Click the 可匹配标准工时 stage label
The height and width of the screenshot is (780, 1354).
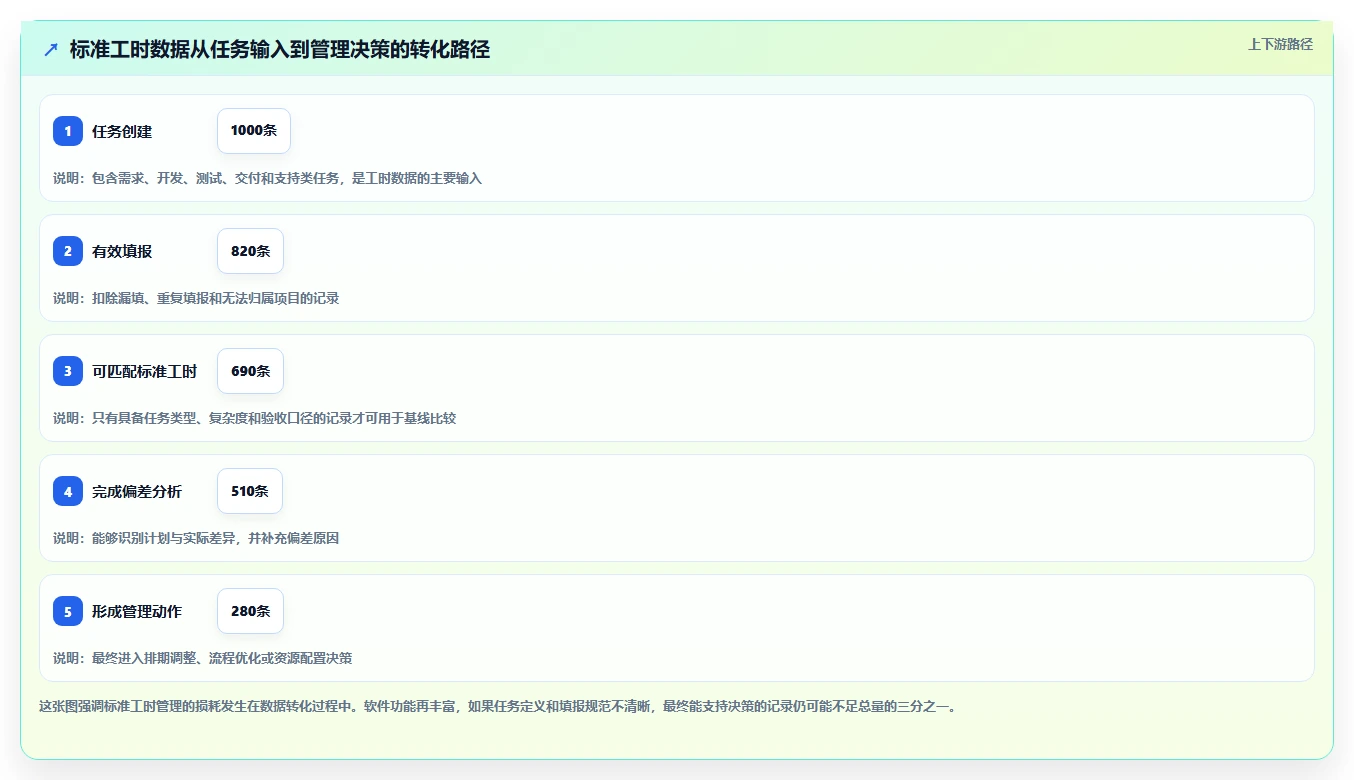(145, 371)
